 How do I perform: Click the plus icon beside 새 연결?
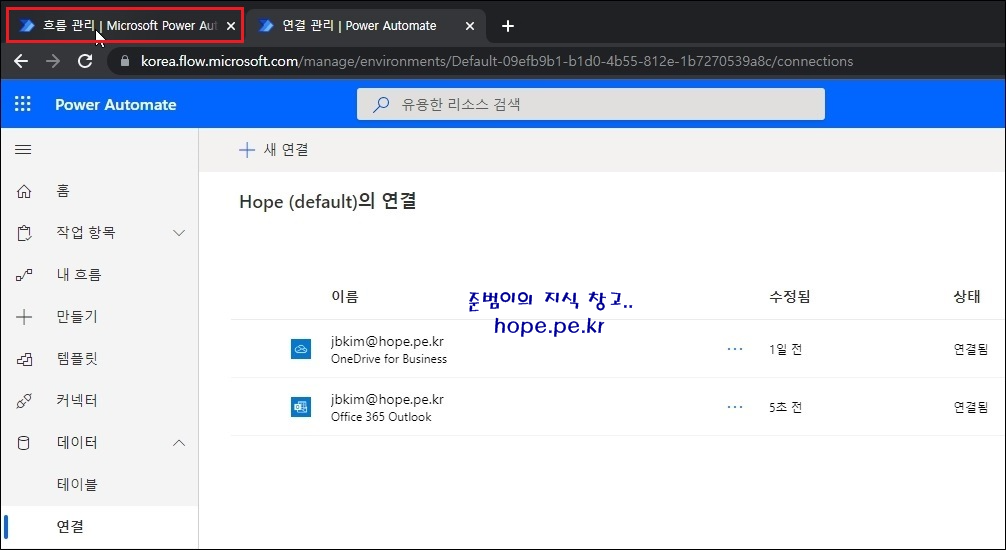(246, 150)
